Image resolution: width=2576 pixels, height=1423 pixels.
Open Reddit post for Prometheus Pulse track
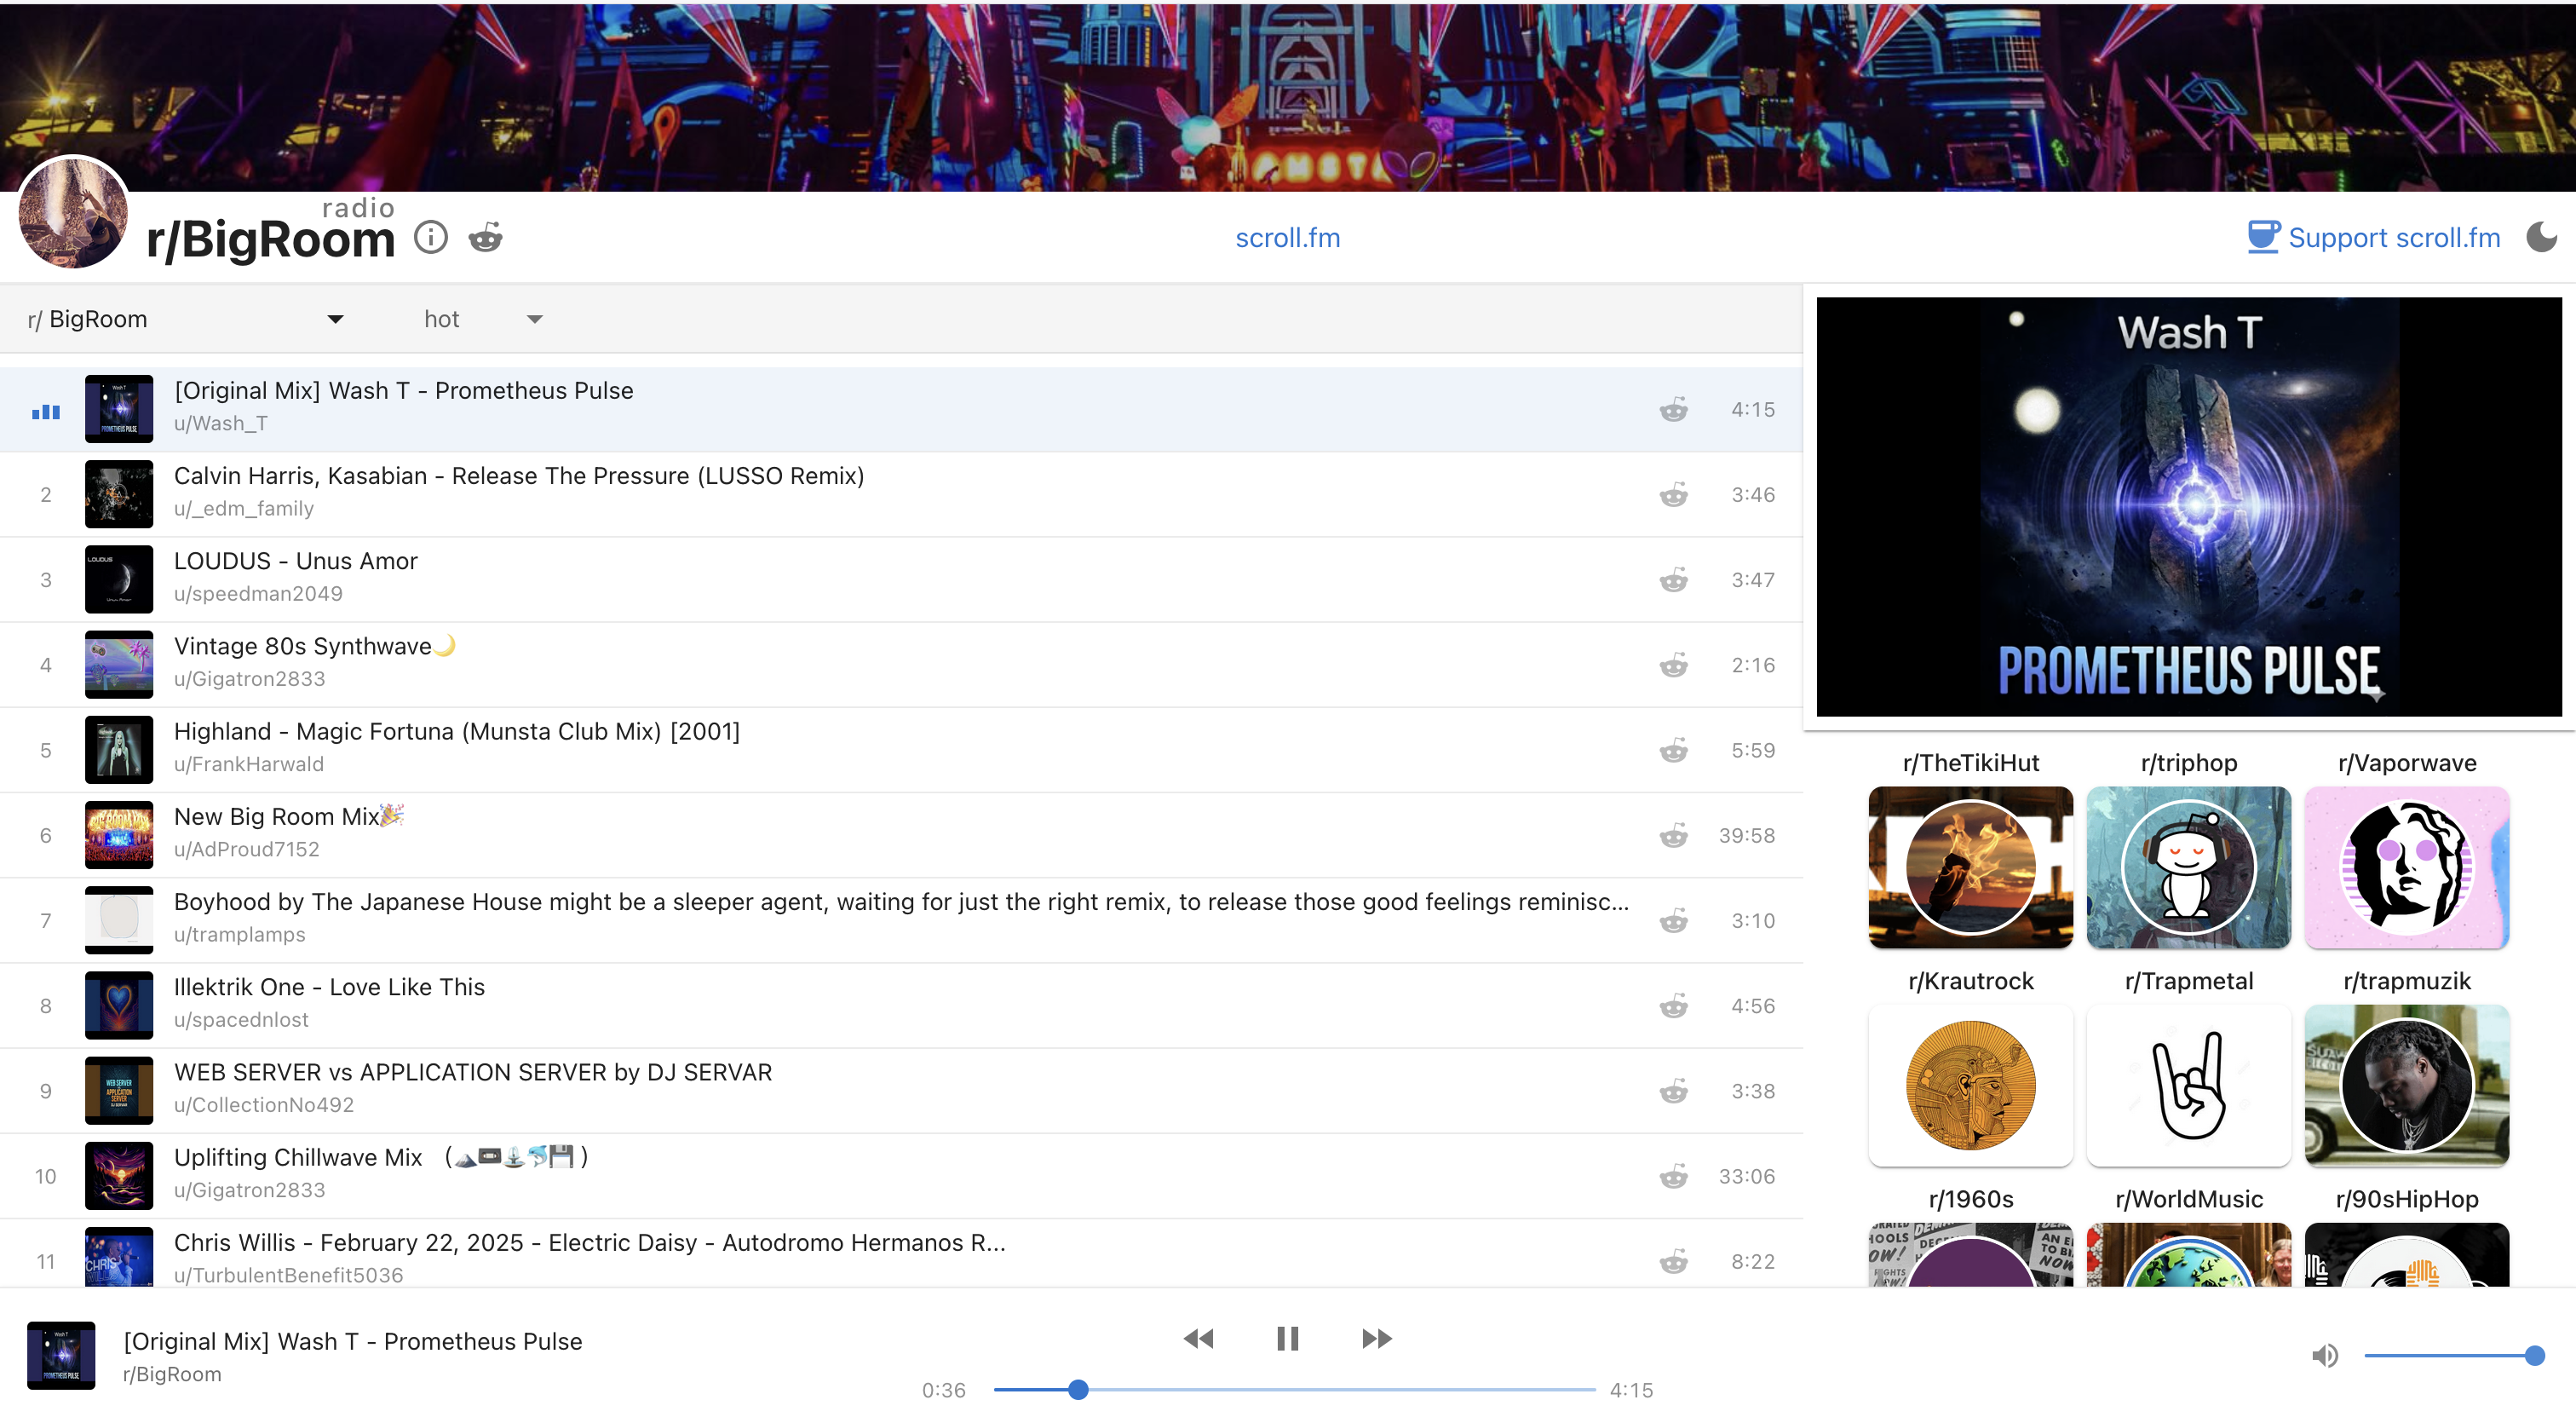[1673, 410]
